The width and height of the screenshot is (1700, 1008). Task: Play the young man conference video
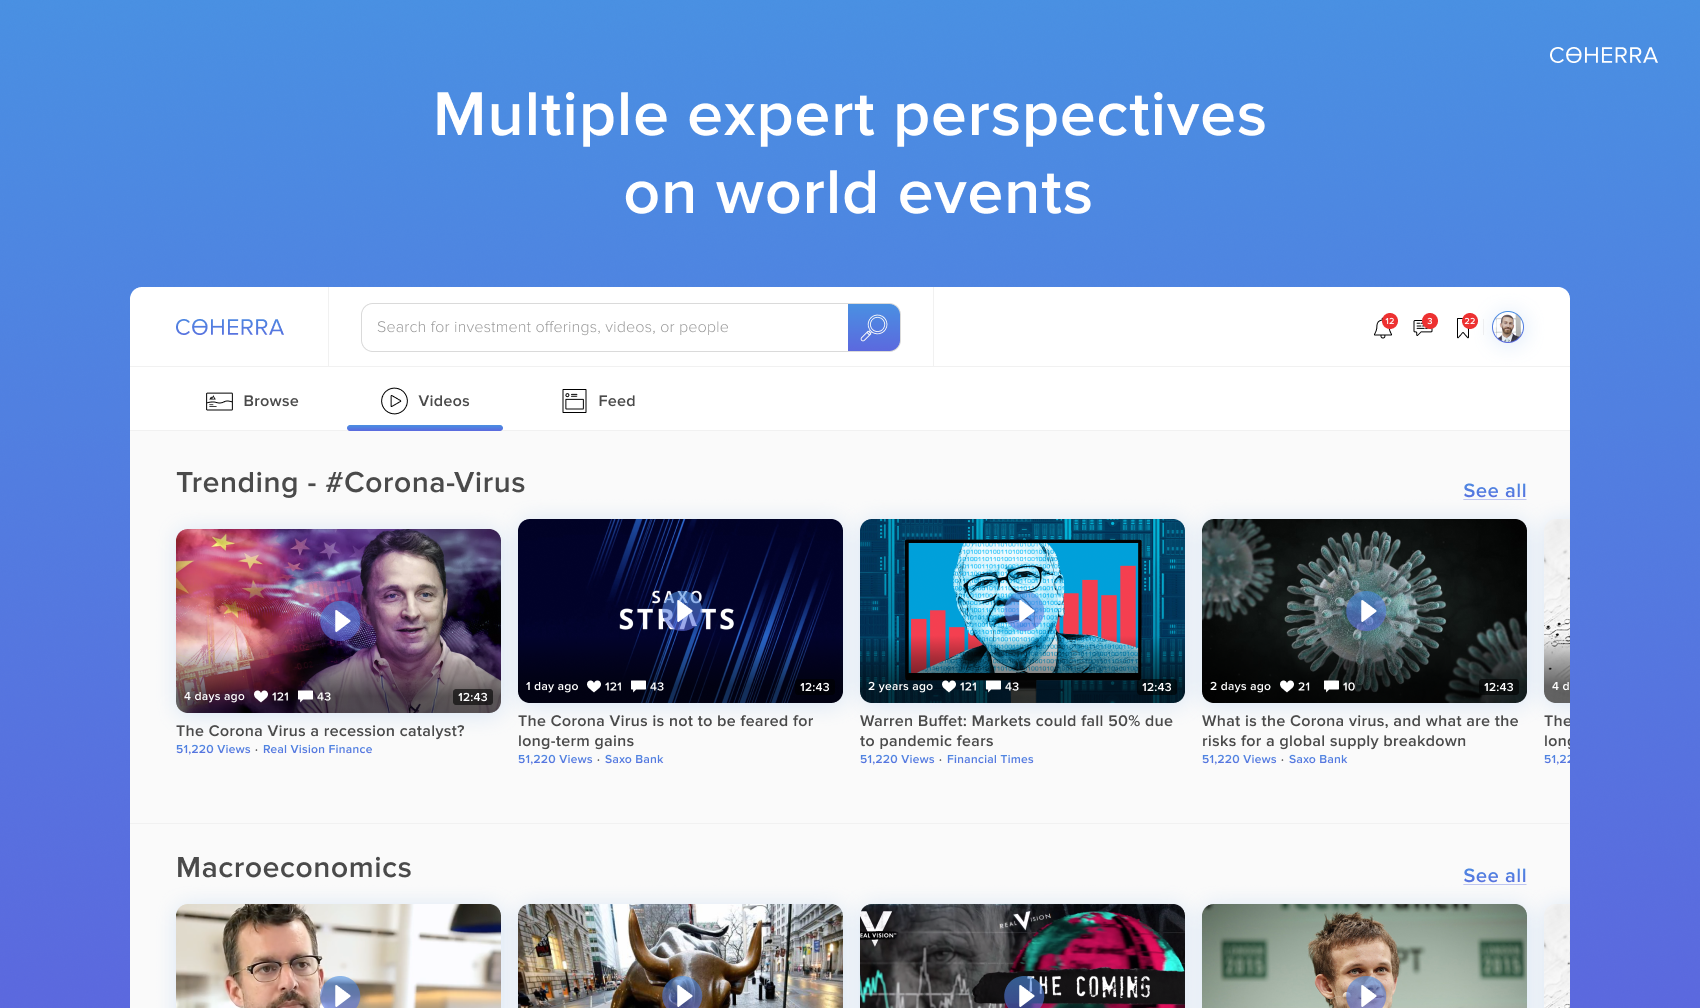1367,994
